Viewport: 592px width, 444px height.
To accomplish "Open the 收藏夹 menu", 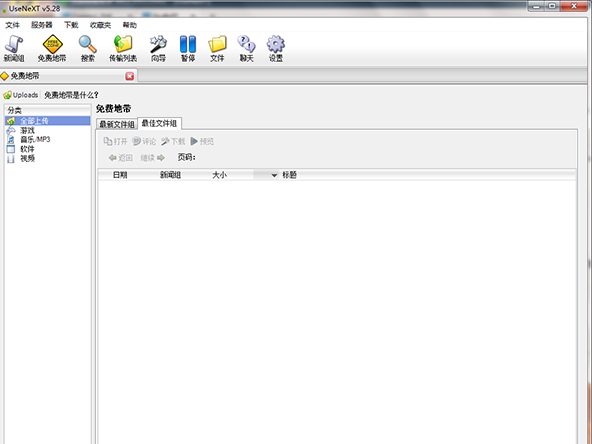I will (x=100, y=25).
